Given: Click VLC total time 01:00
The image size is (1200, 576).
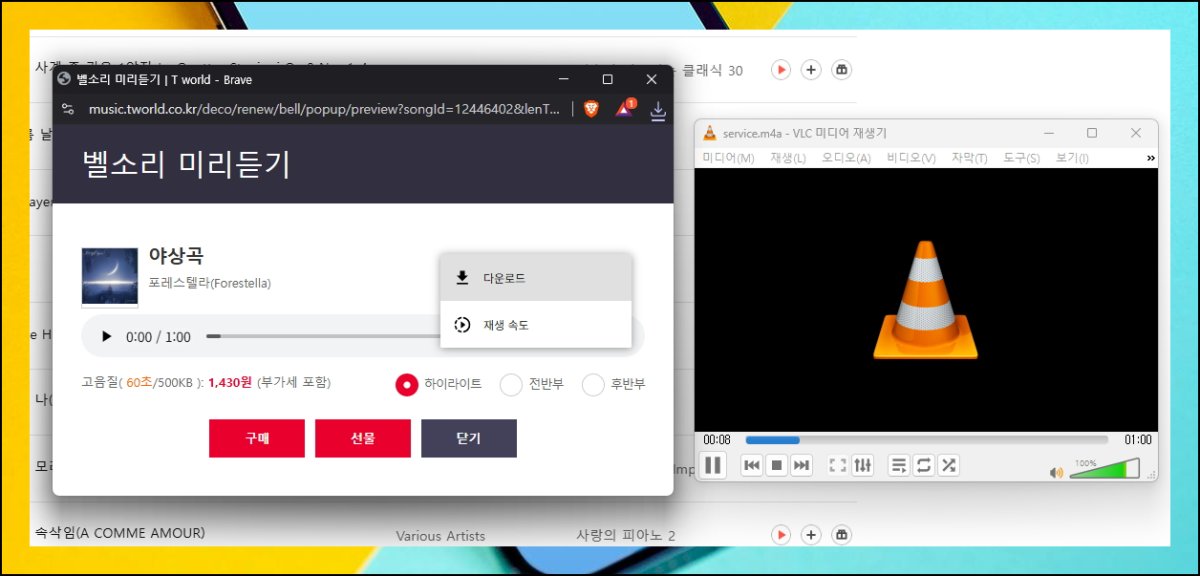Looking at the screenshot, I should coord(1138,440).
